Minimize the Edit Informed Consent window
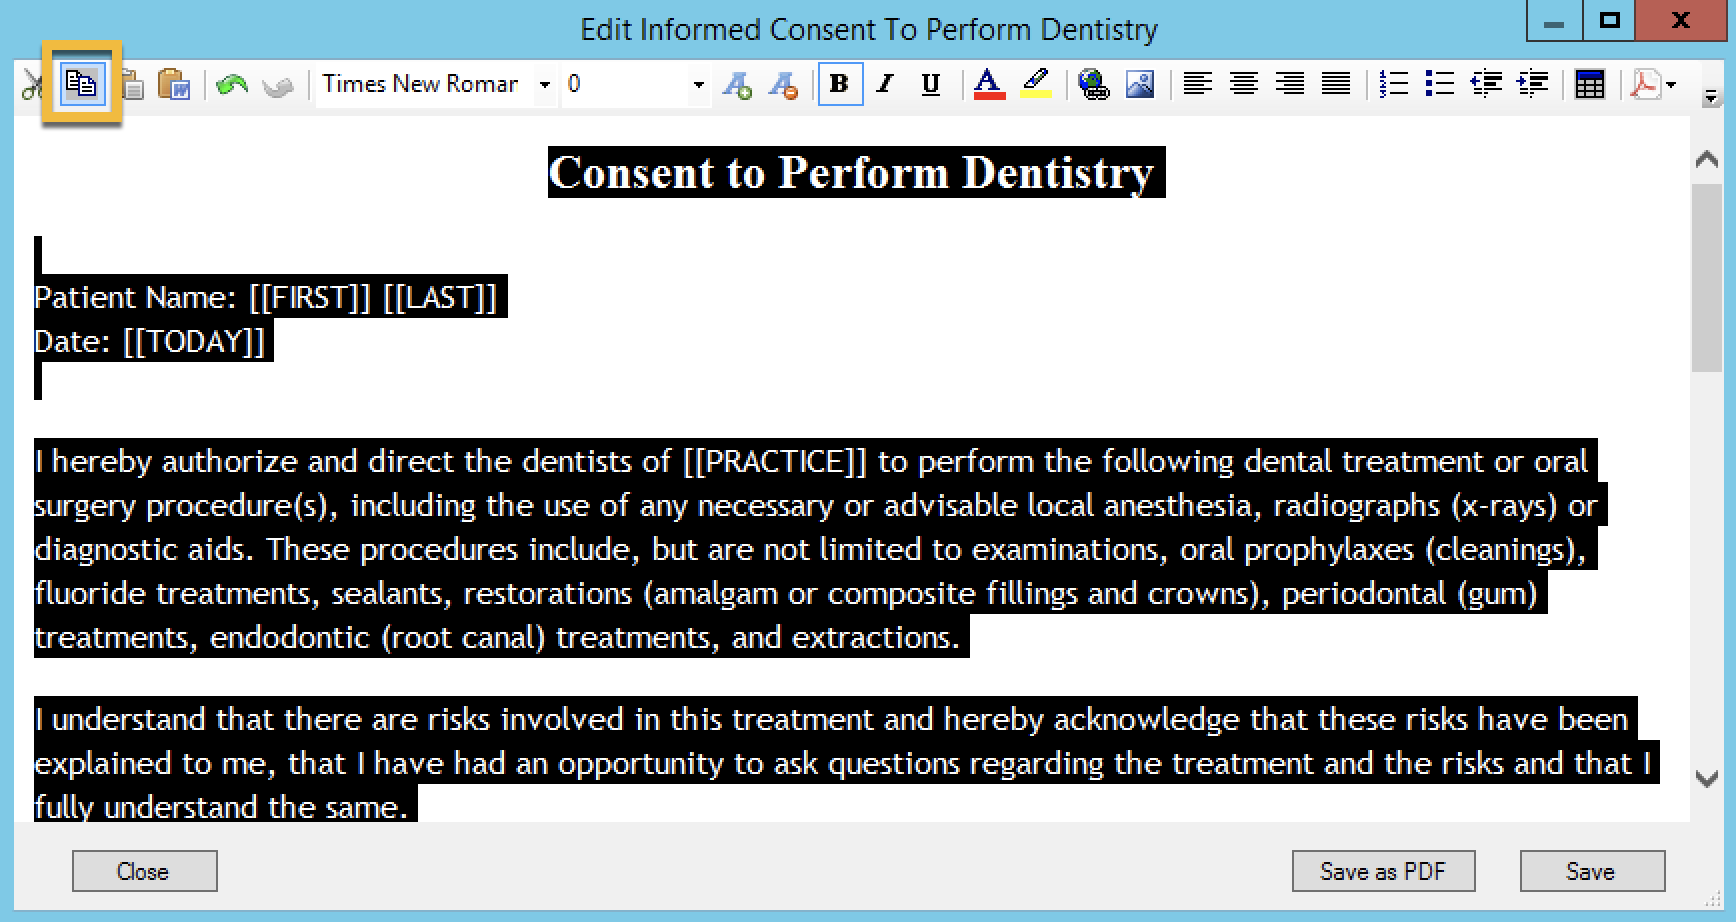1736x922 pixels. point(1553,21)
